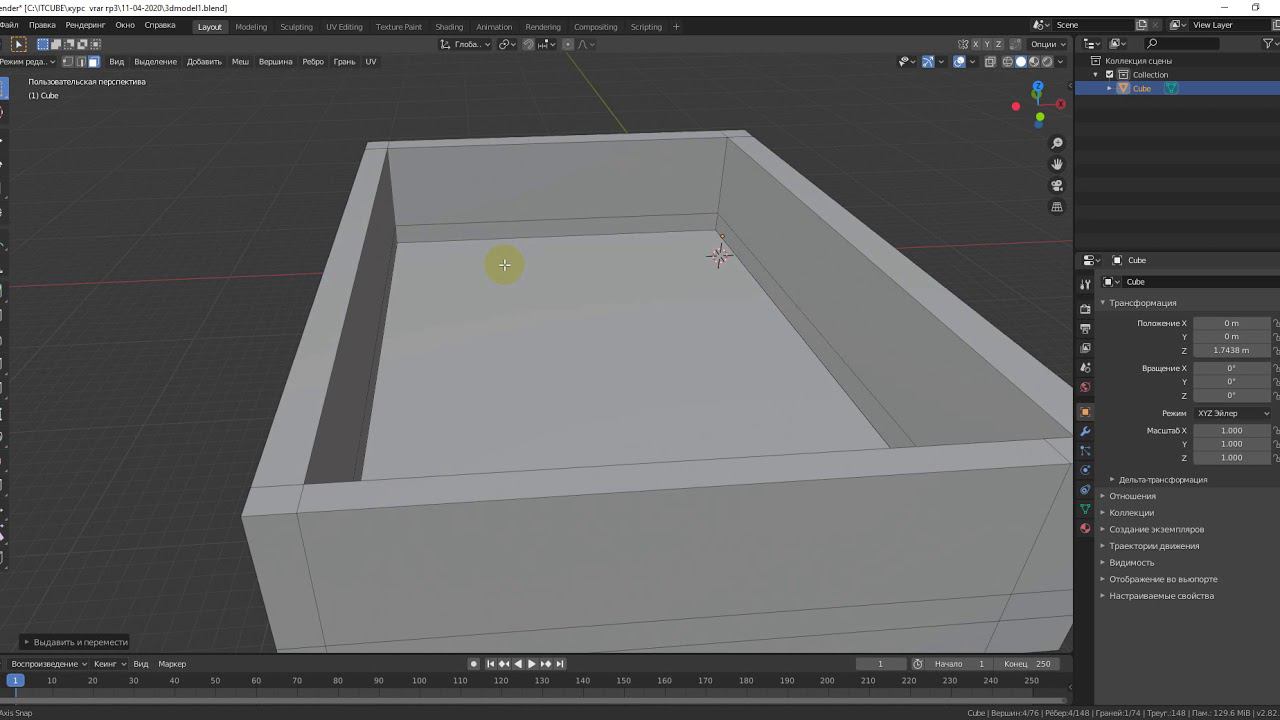This screenshot has width=1280, height=720.
Task: Open the Object Data mesh properties tab
Action: click(x=1085, y=509)
